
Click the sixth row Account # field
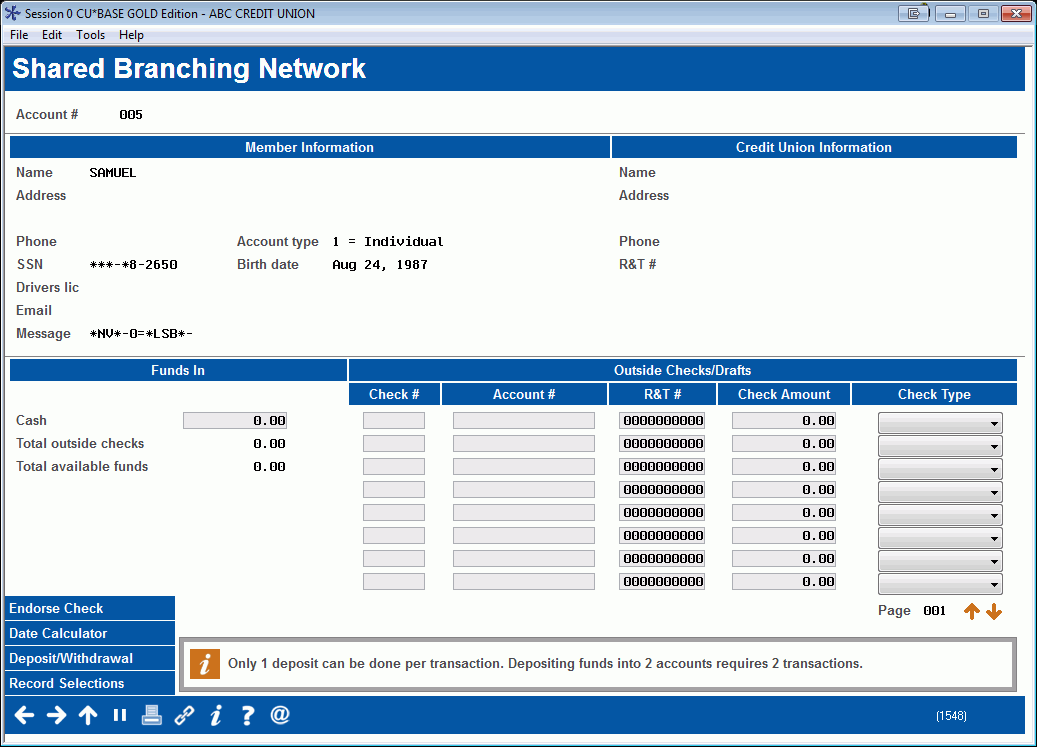pos(524,535)
